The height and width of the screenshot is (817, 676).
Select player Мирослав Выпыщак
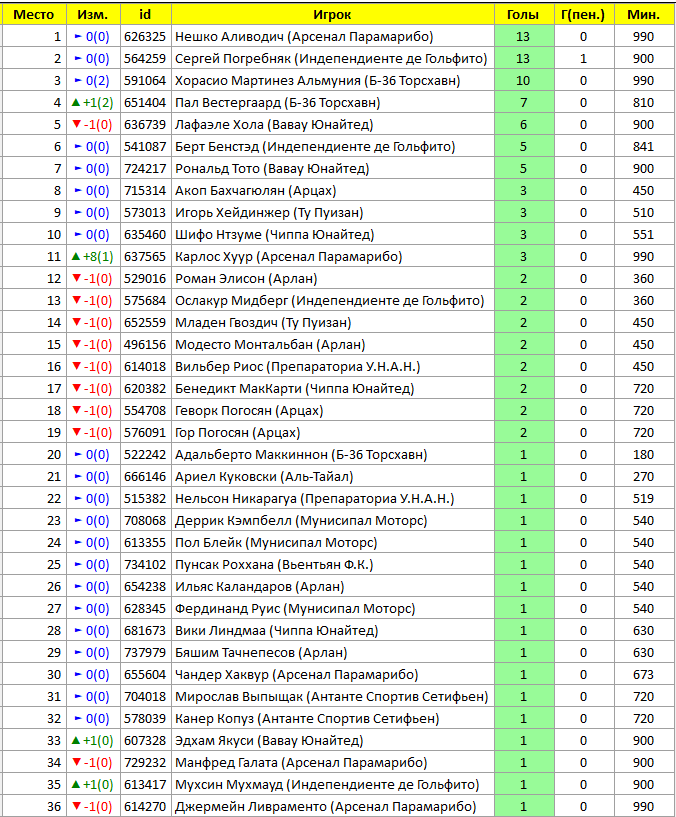click(x=239, y=697)
